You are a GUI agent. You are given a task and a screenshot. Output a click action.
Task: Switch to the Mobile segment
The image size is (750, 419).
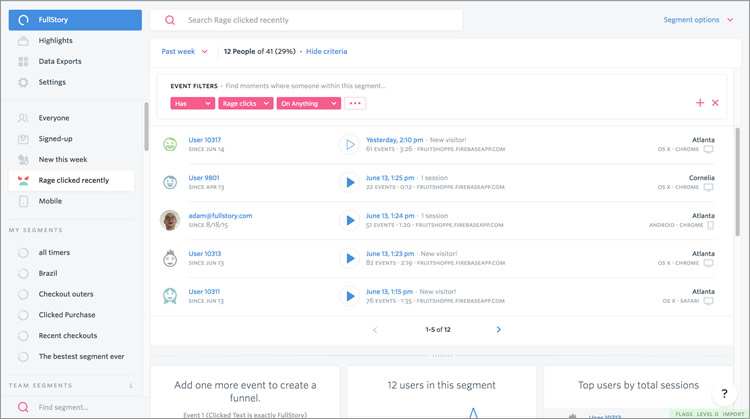point(50,201)
